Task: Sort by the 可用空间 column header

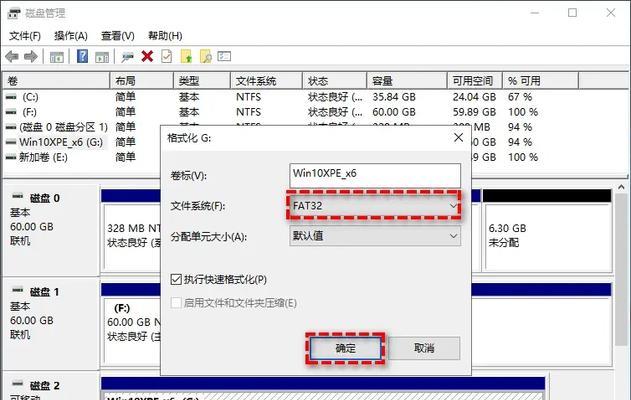Action: click(475, 81)
